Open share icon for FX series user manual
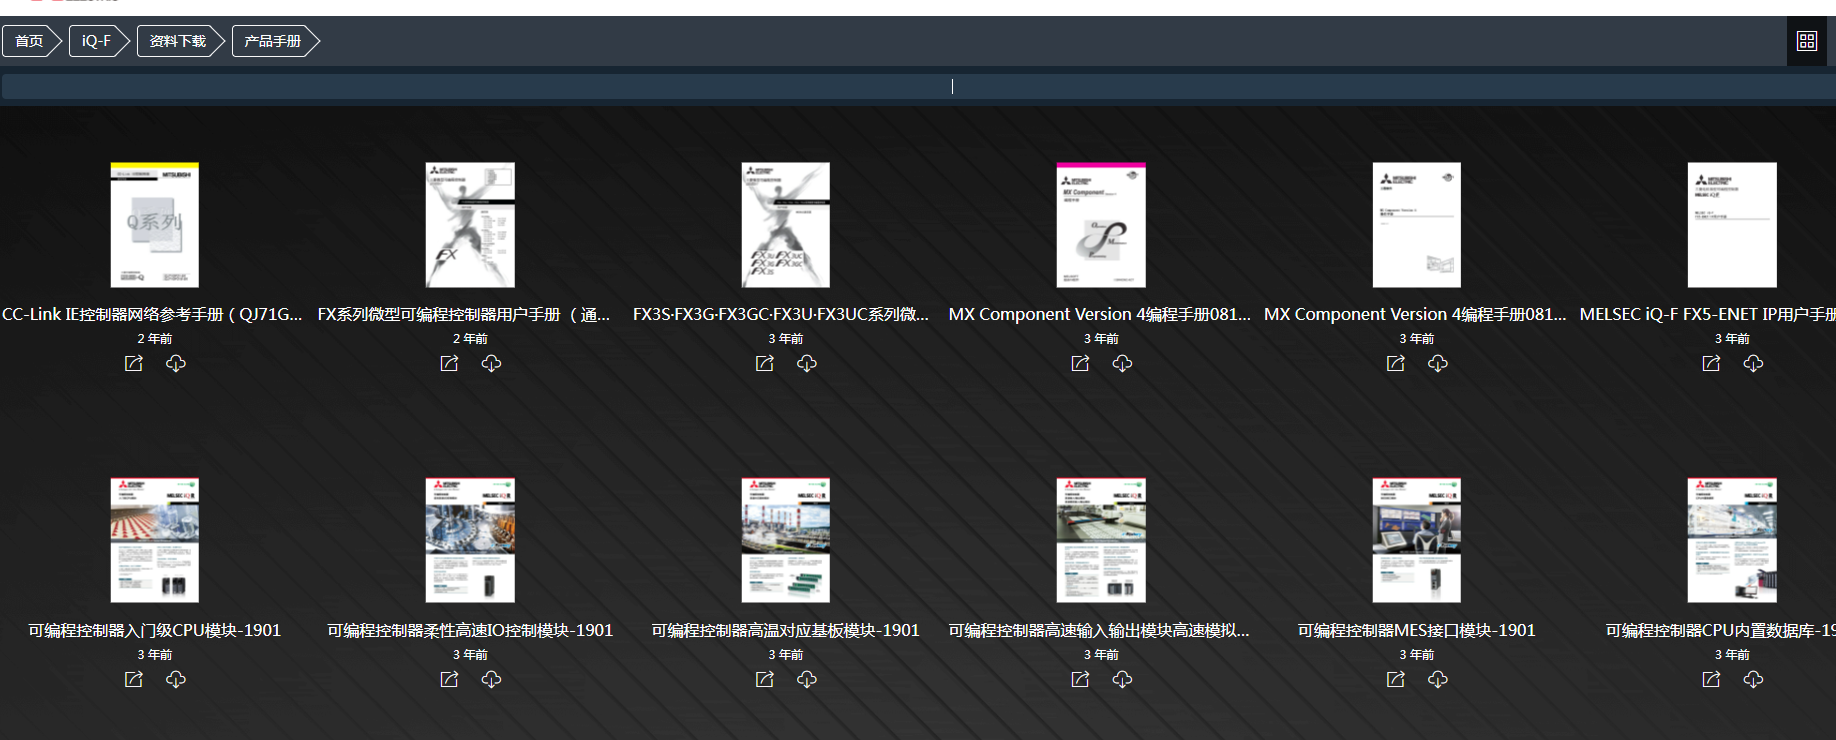This screenshot has width=1836, height=740. point(449,363)
